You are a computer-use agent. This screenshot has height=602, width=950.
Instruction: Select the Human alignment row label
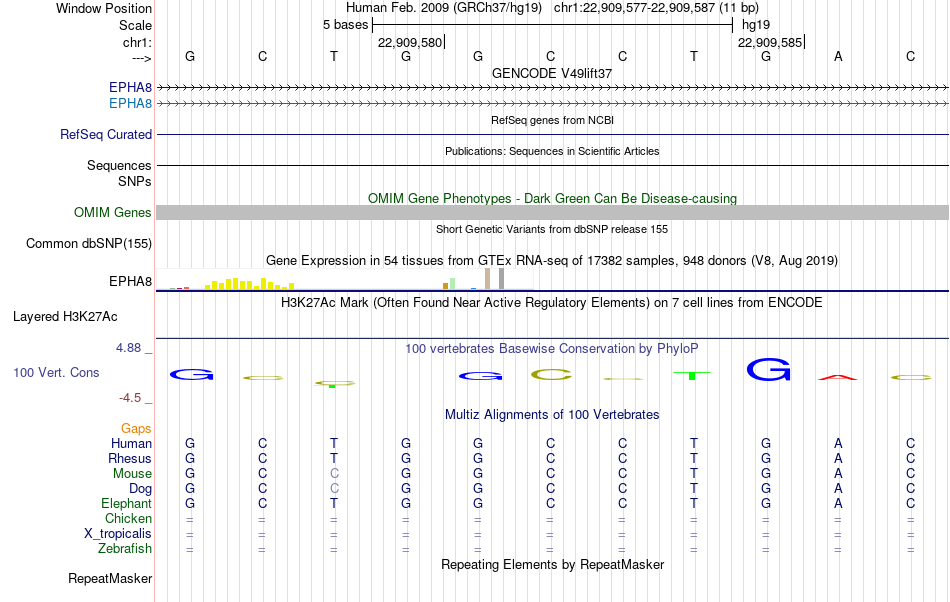[x=131, y=444]
